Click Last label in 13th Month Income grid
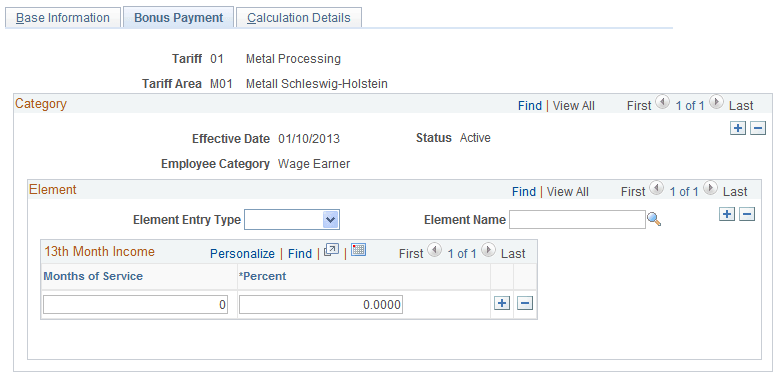 pyautogui.click(x=513, y=254)
